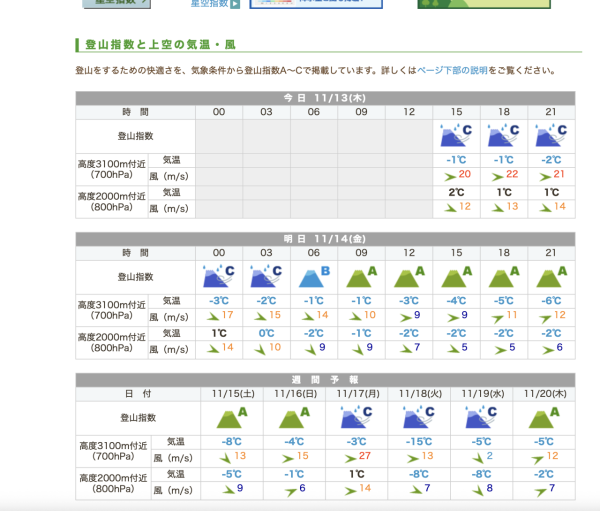
Task: Click tomorrow's 06:00 climbing index B icon
Action: point(313,276)
